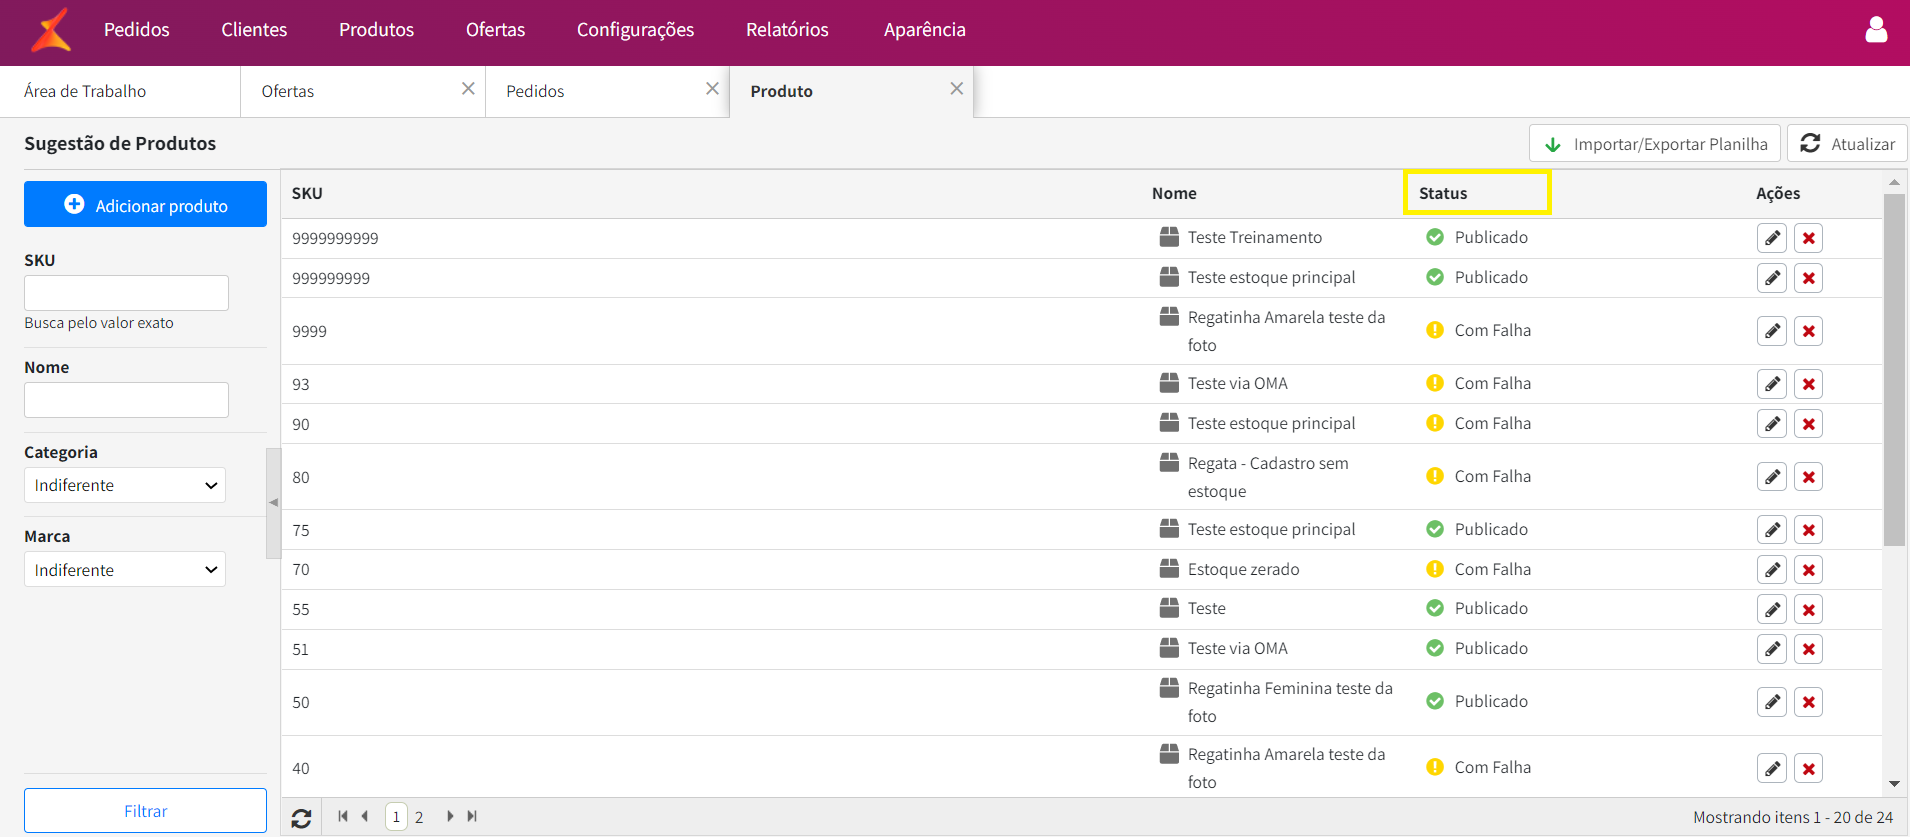This screenshot has height=837, width=1910.
Task: Edit product with SKU 93
Action: [x=1772, y=384]
